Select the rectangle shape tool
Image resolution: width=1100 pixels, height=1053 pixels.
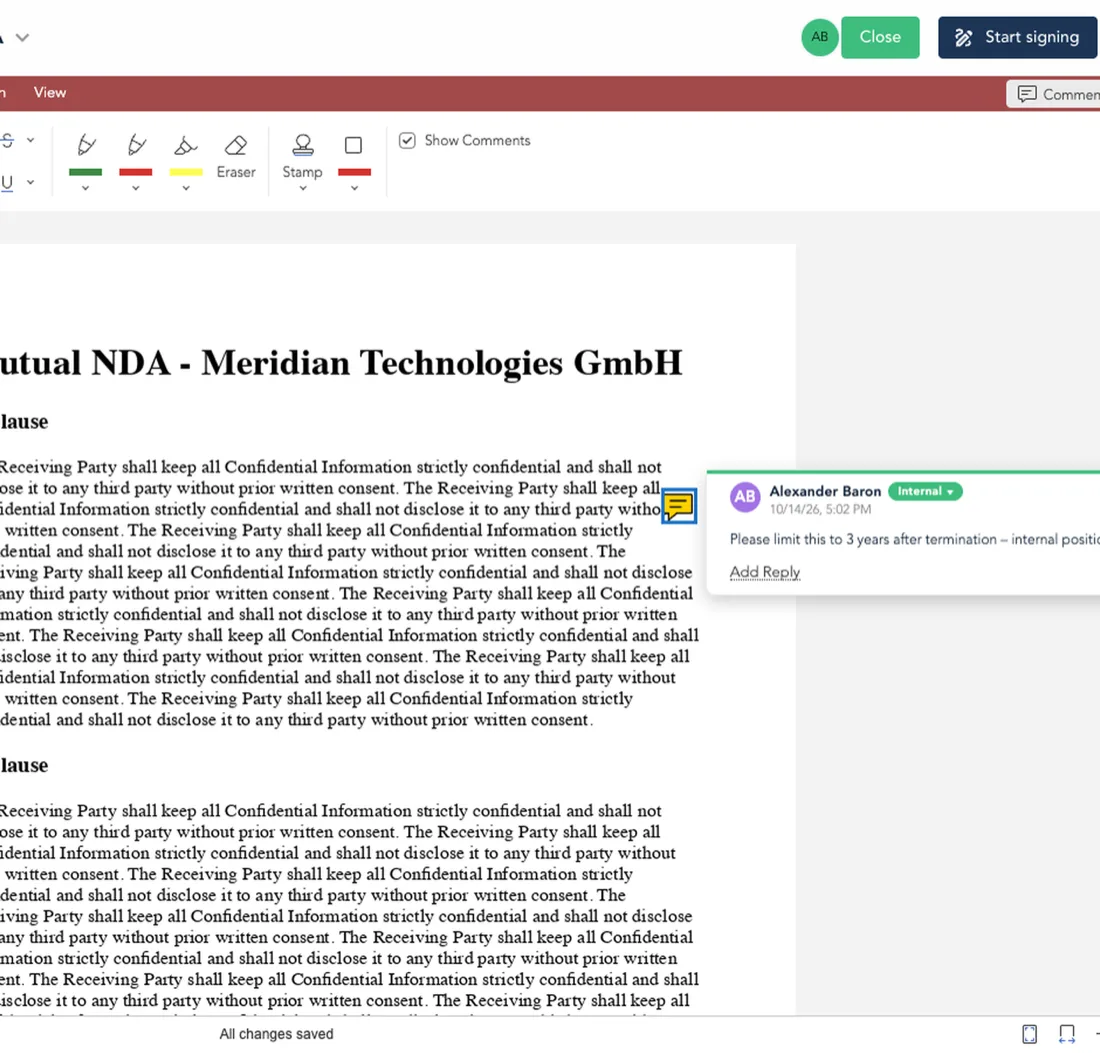coord(354,145)
